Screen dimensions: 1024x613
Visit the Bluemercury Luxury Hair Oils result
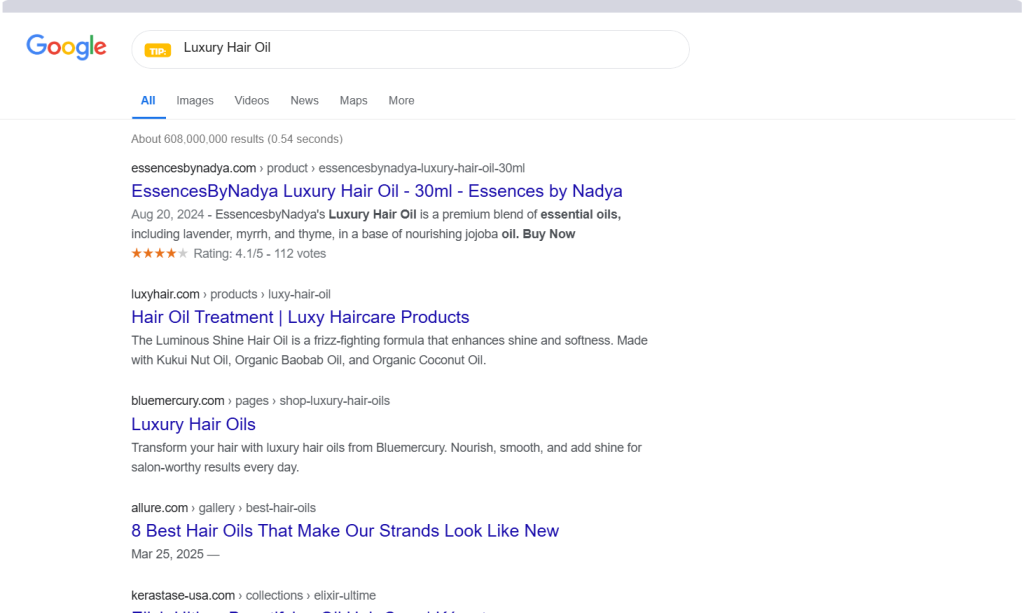click(193, 424)
